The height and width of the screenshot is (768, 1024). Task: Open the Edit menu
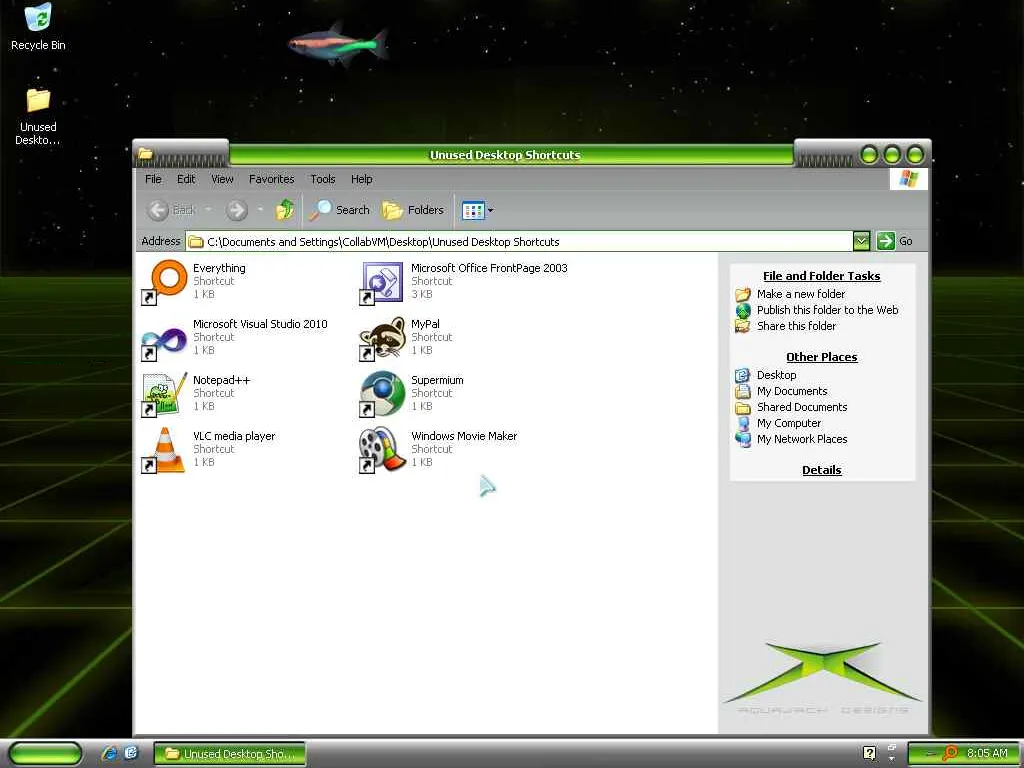186,179
